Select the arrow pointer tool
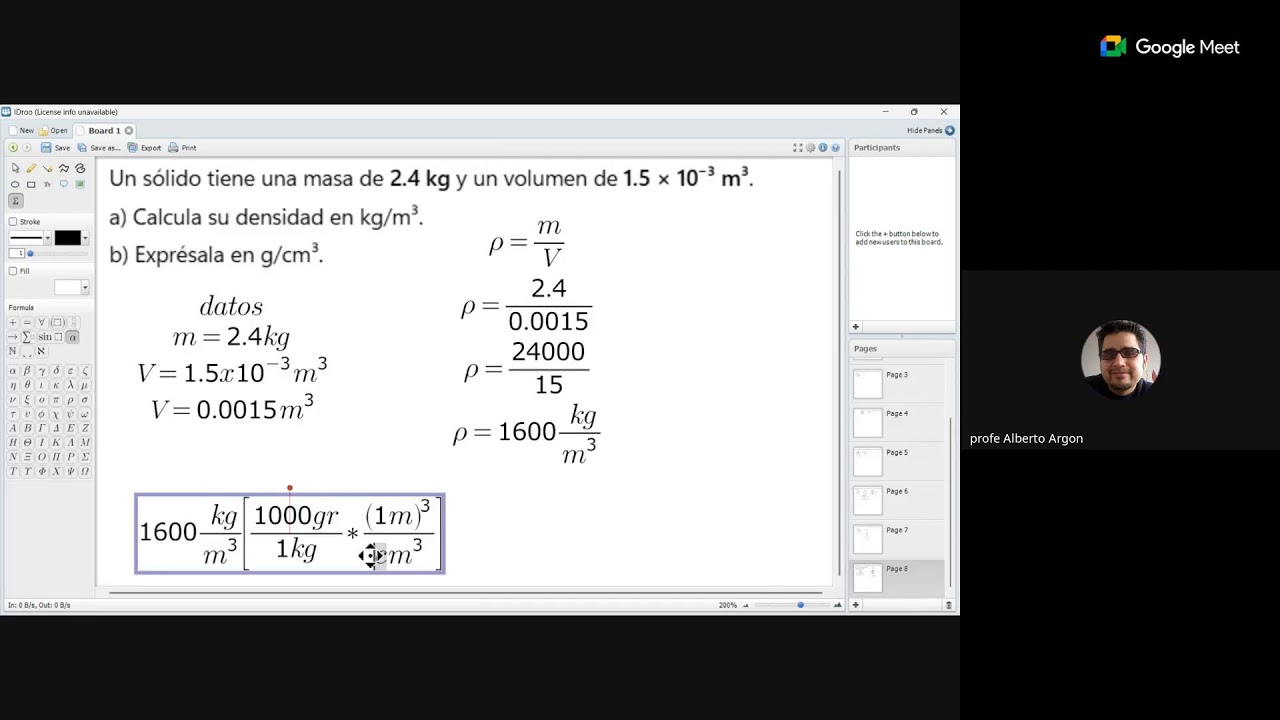Image resolution: width=1280 pixels, height=720 pixels. (x=15, y=168)
